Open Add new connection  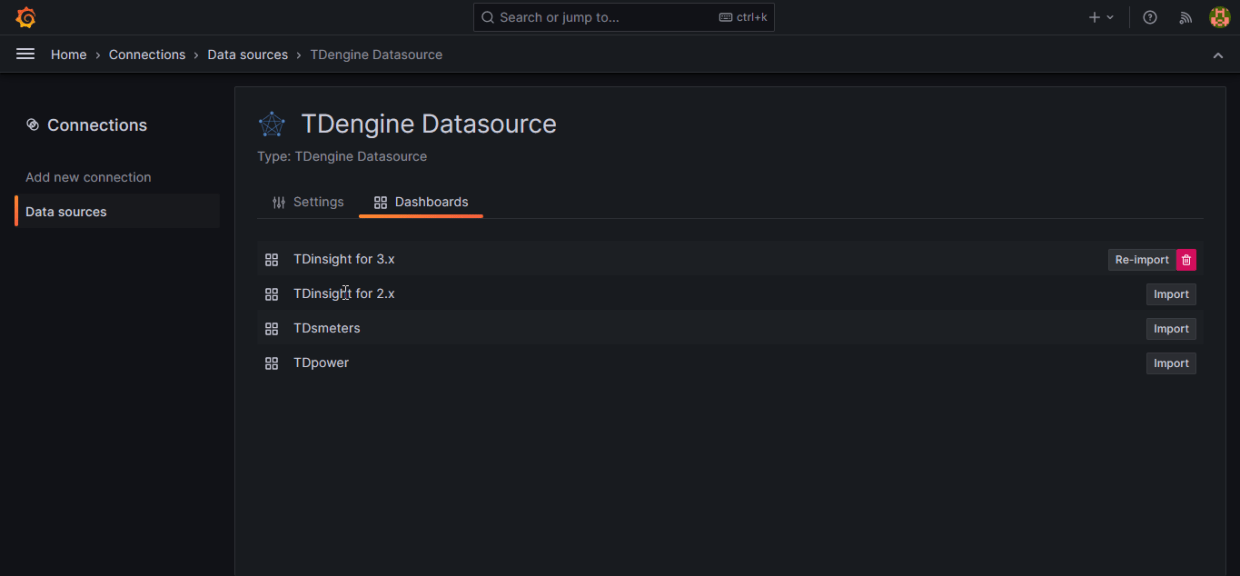(x=87, y=177)
